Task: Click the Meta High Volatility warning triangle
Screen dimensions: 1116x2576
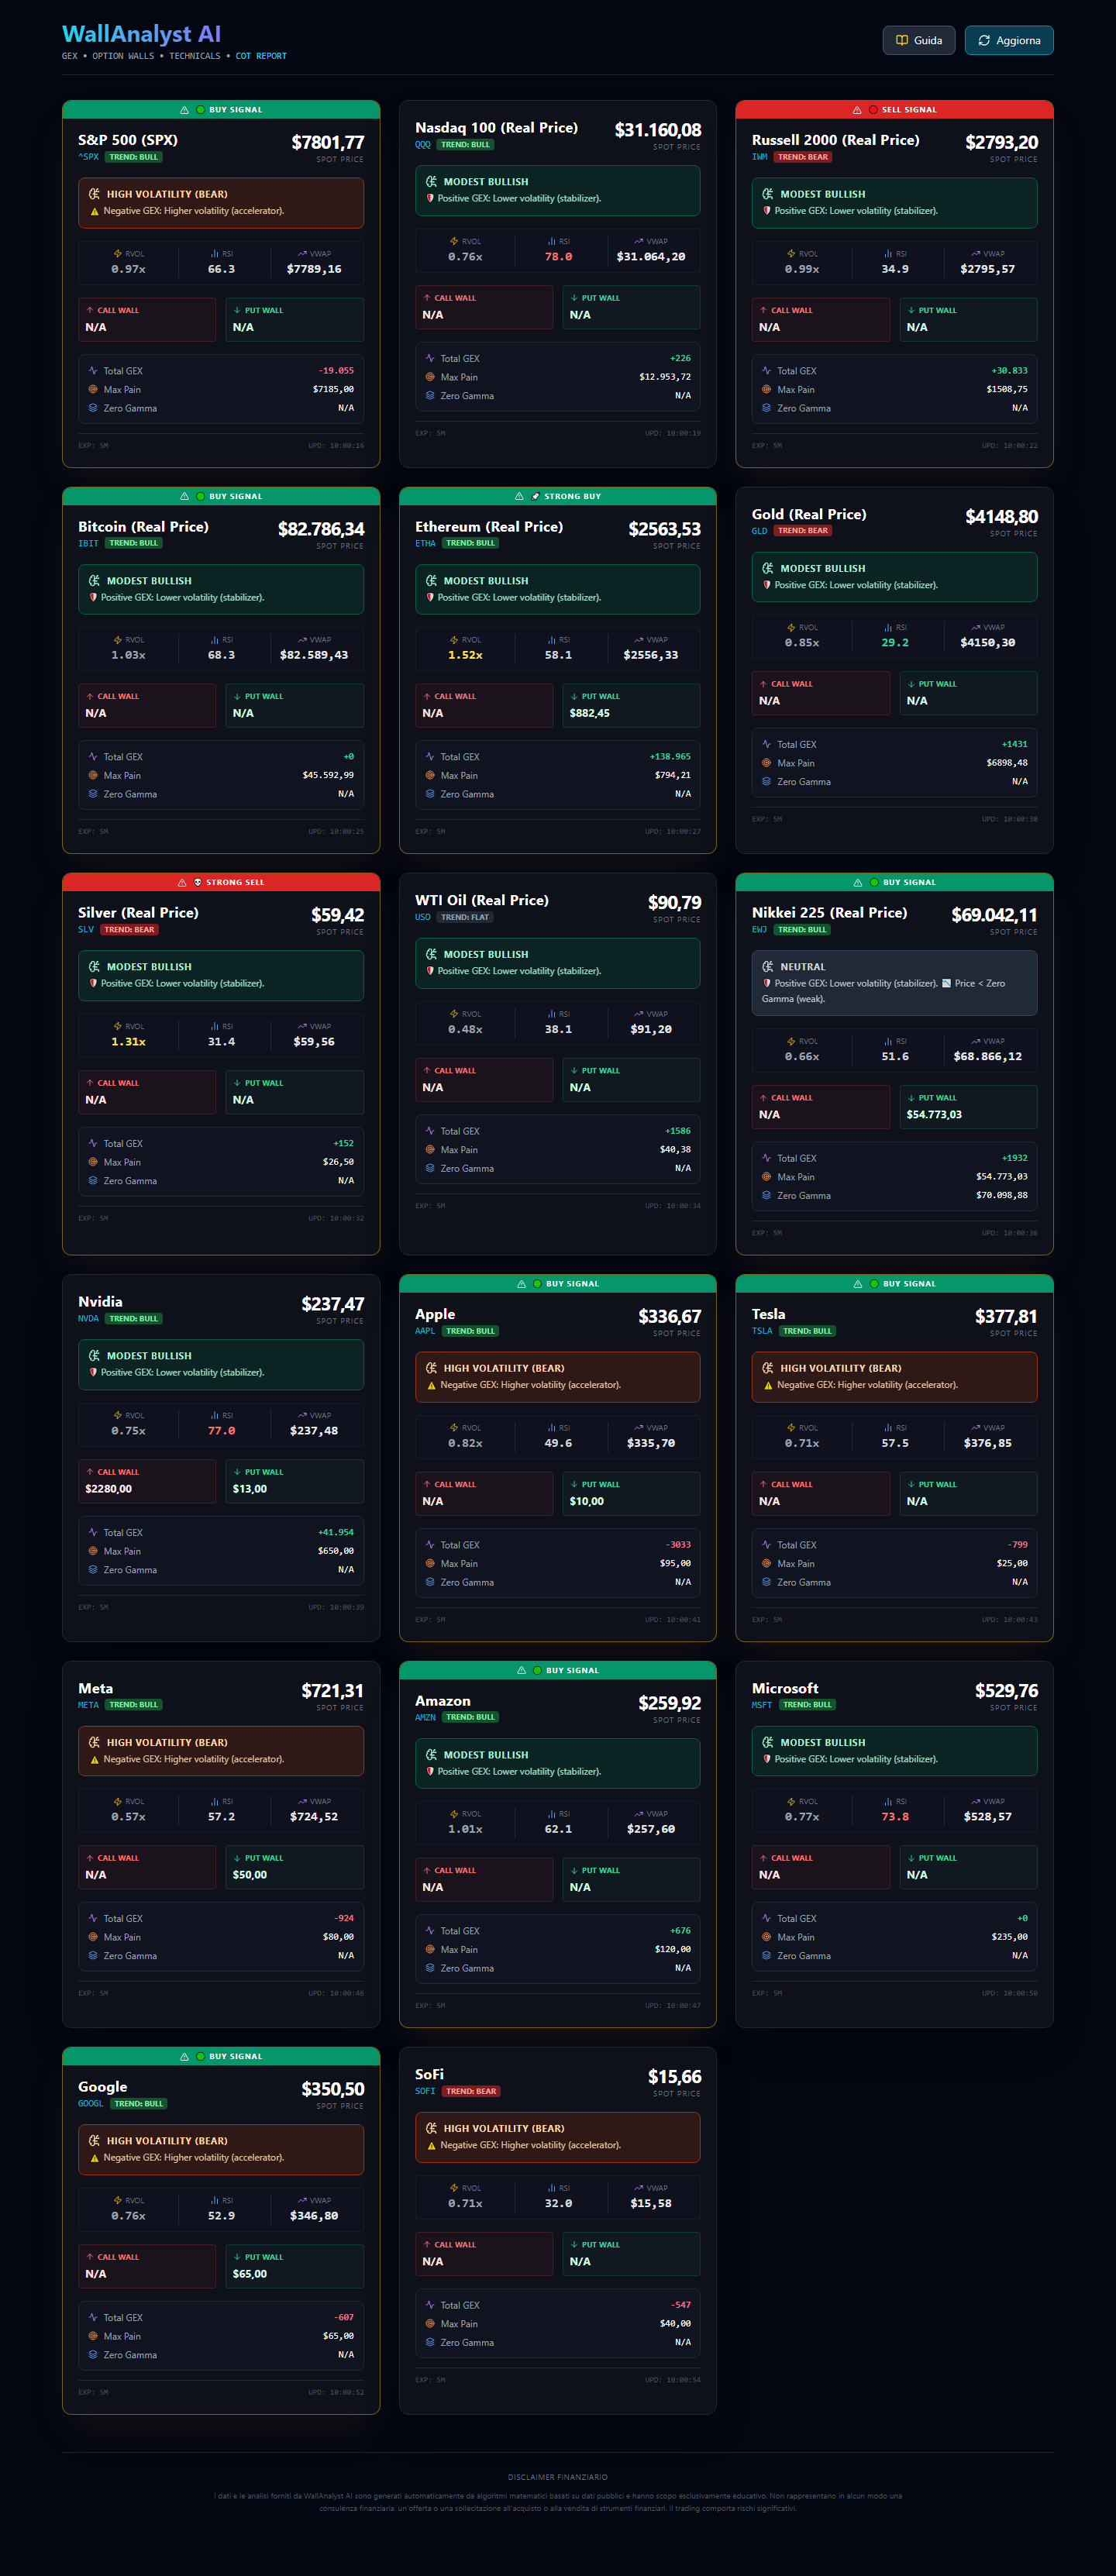Action: (x=95, y=1759)
